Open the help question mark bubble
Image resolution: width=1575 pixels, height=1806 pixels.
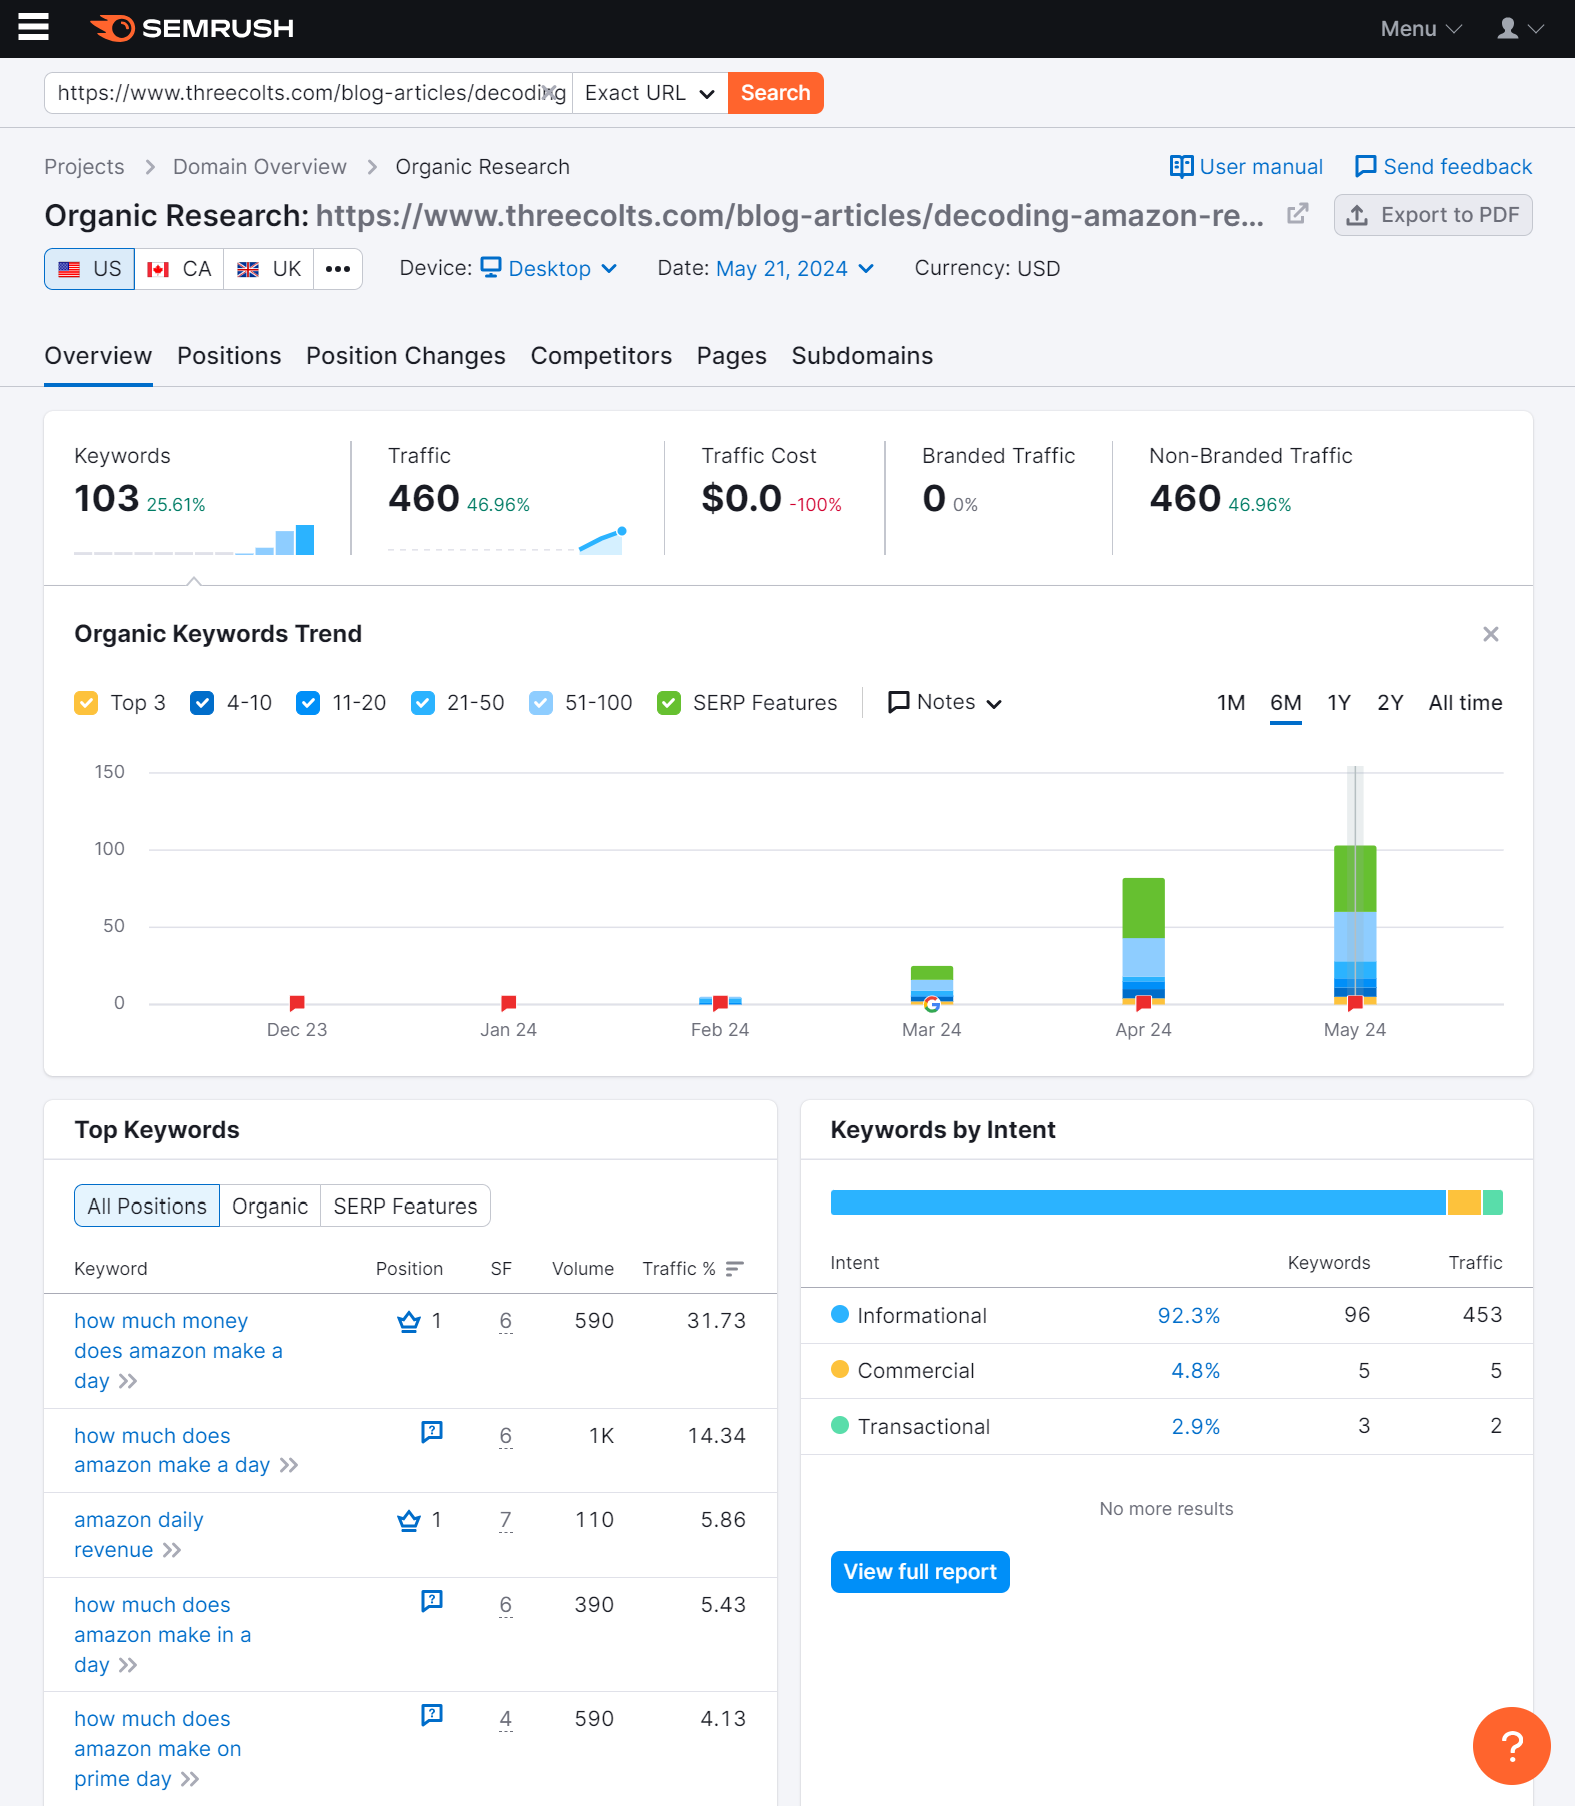[1511, 1746]
